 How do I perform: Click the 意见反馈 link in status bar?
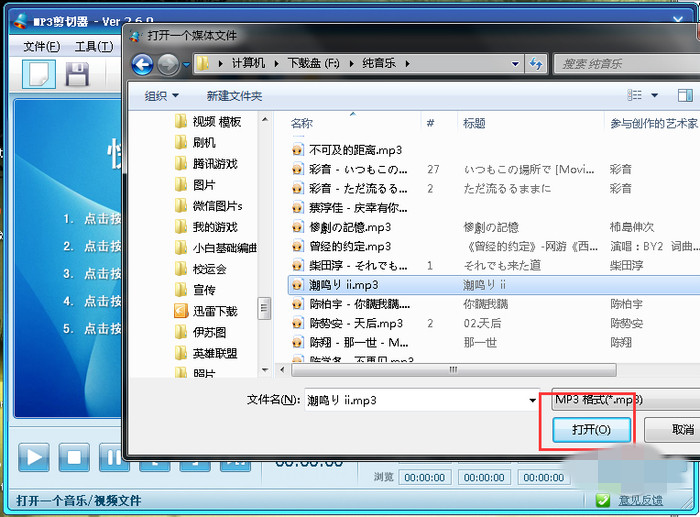640,500
